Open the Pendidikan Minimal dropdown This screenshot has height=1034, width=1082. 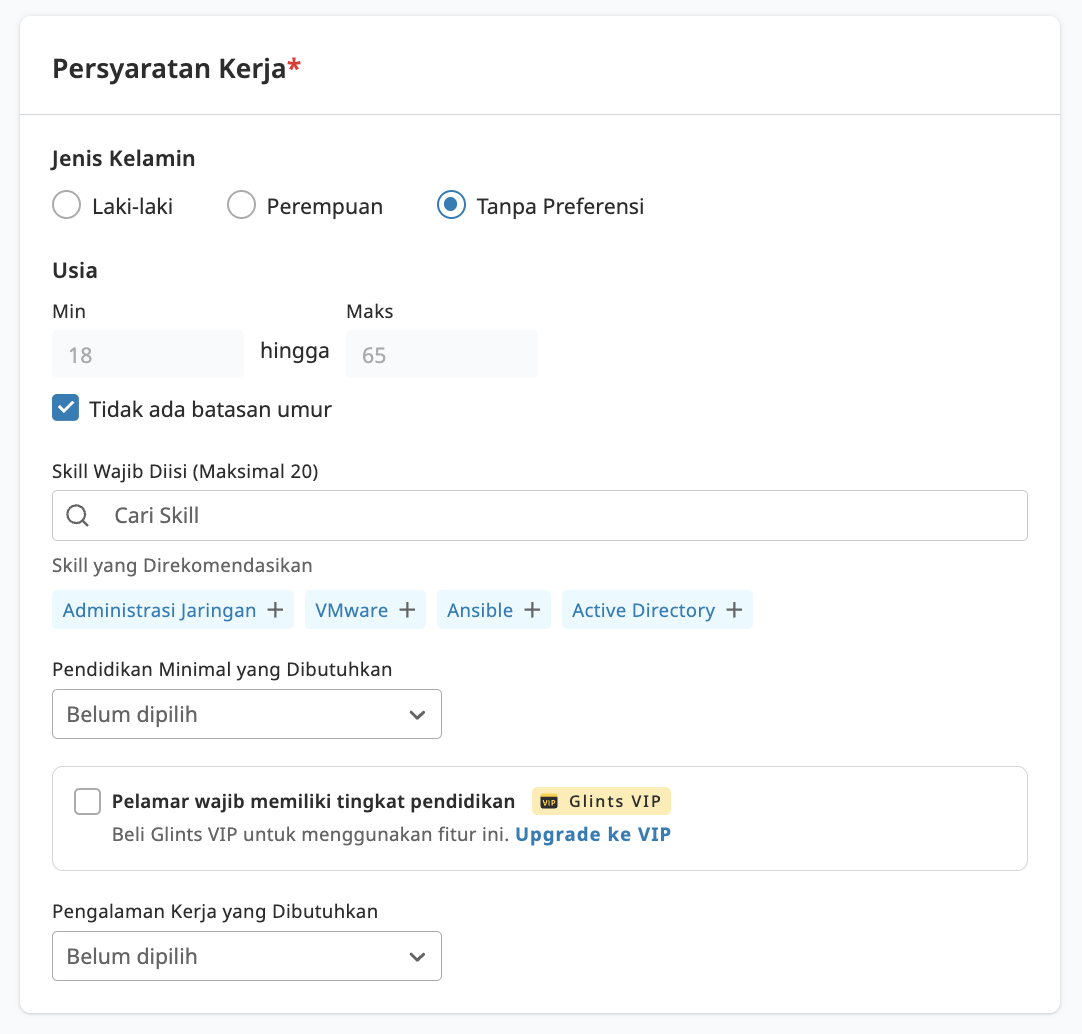[x=246, y=714]
